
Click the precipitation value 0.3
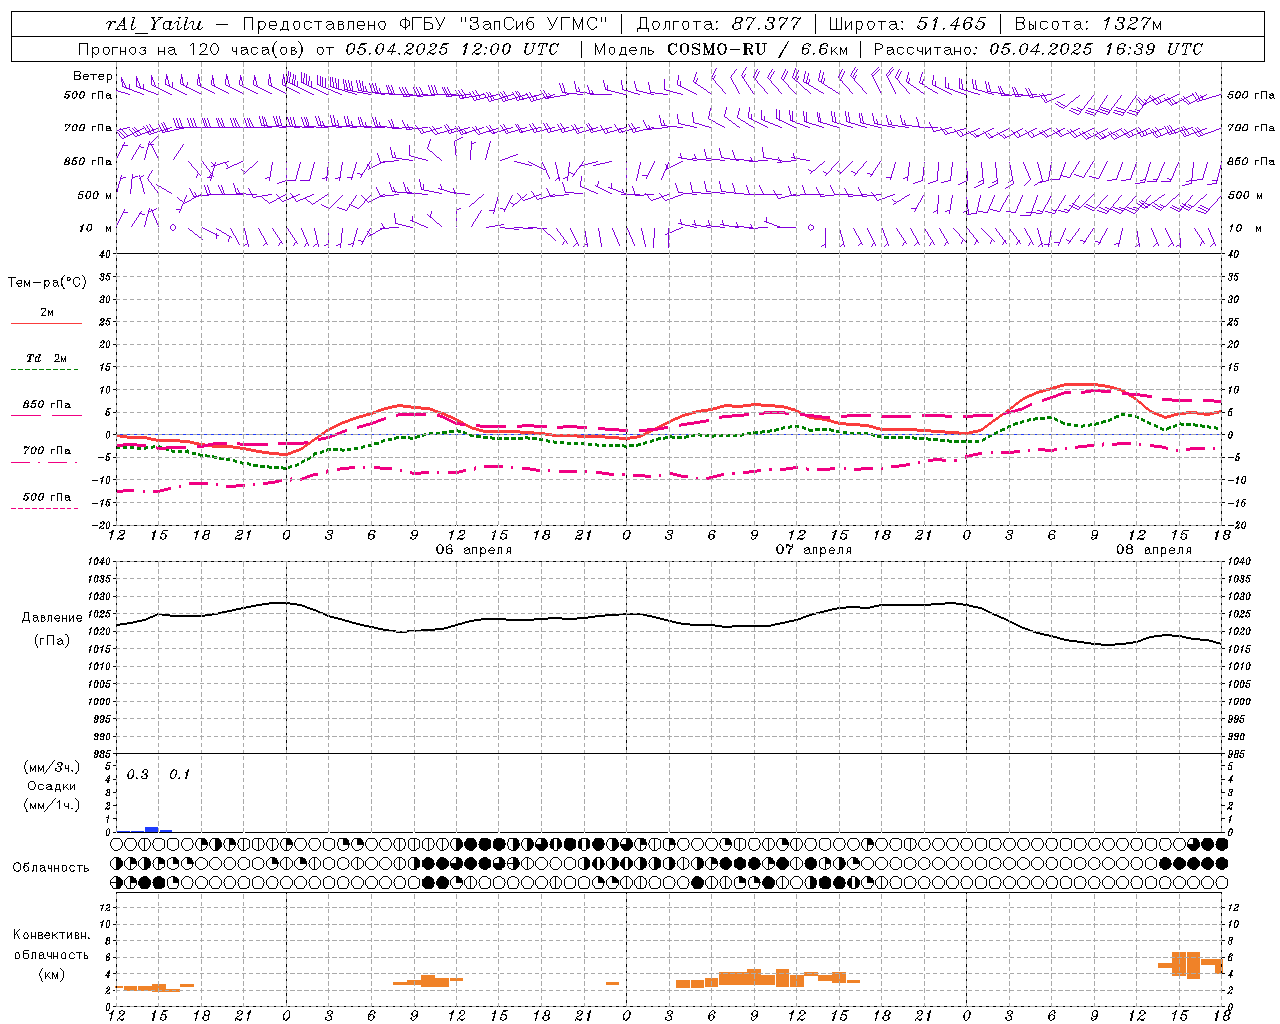(x=138, y=775)
